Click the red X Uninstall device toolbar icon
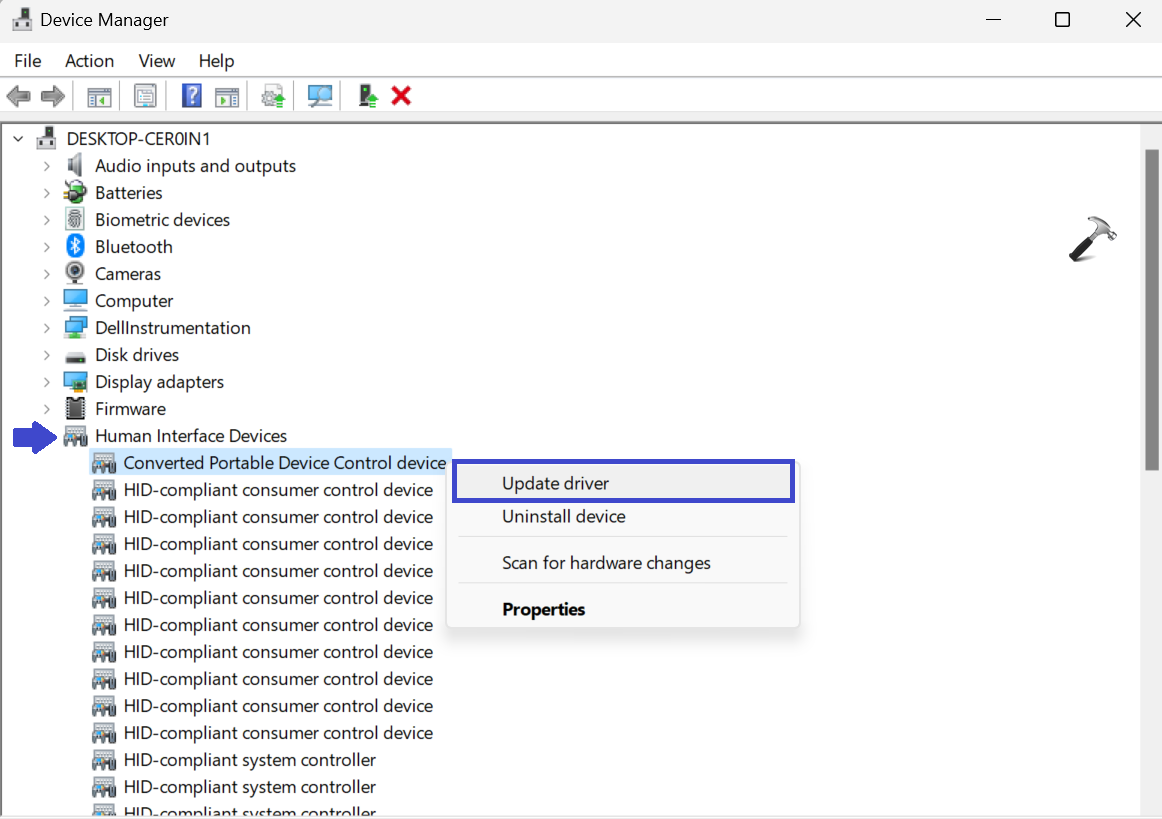 coord(401,96)
